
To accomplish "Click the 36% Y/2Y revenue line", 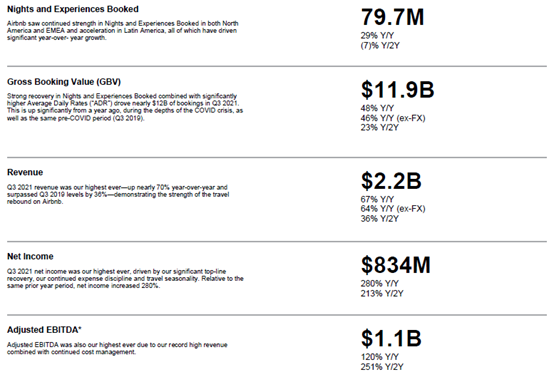I will [379, 219].
